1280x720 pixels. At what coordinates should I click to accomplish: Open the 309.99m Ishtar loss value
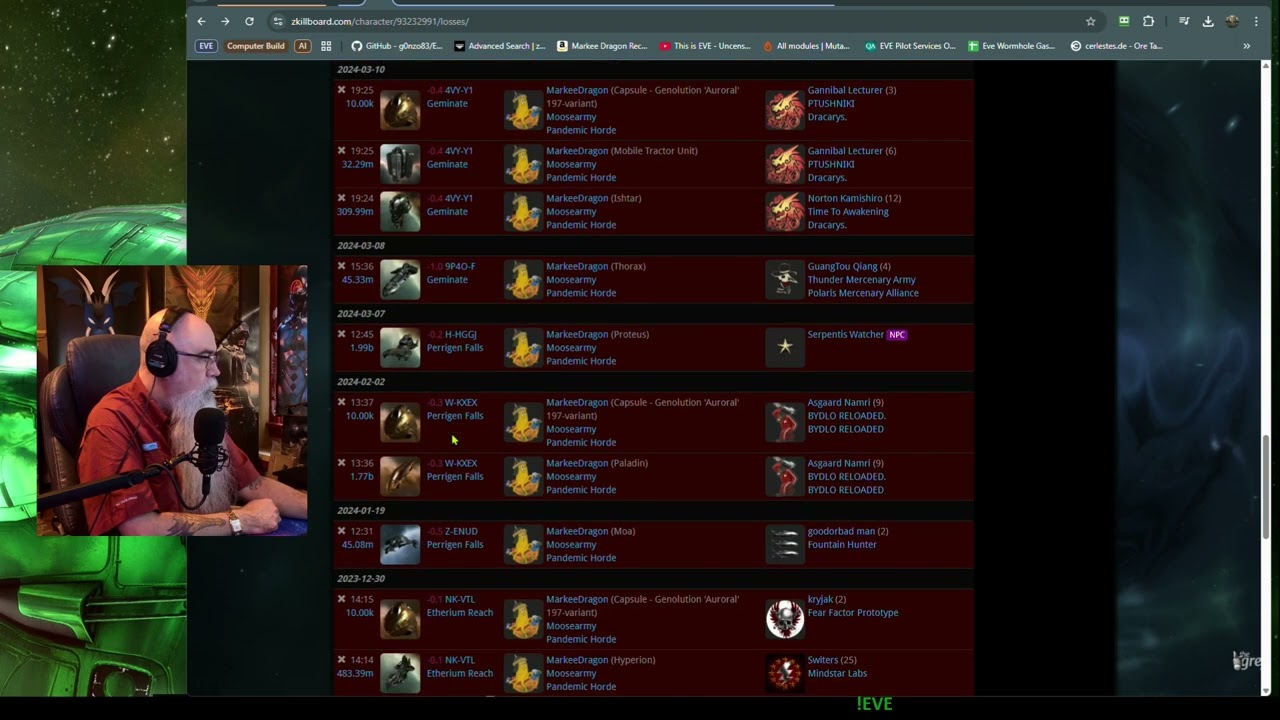pos(356,212)
